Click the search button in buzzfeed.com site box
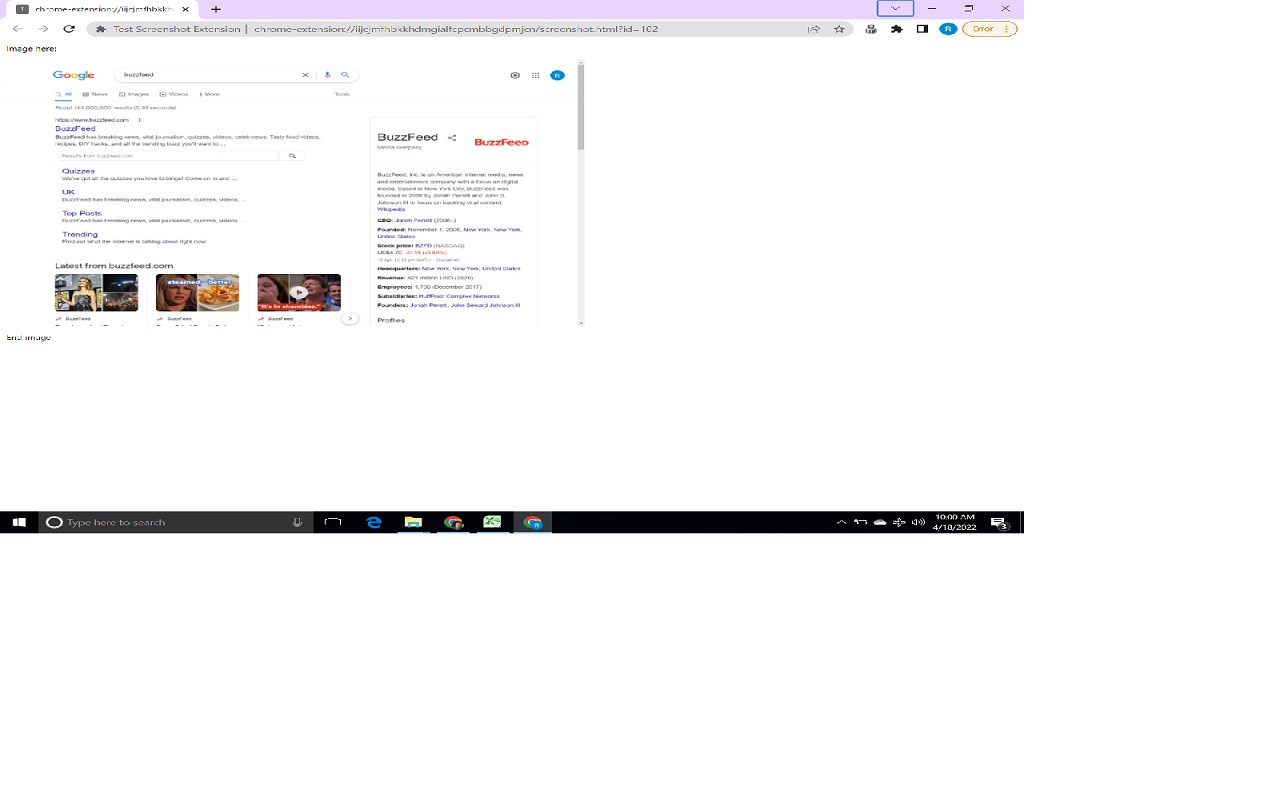Screen dimensions: 1280x800 coord(292,156)
